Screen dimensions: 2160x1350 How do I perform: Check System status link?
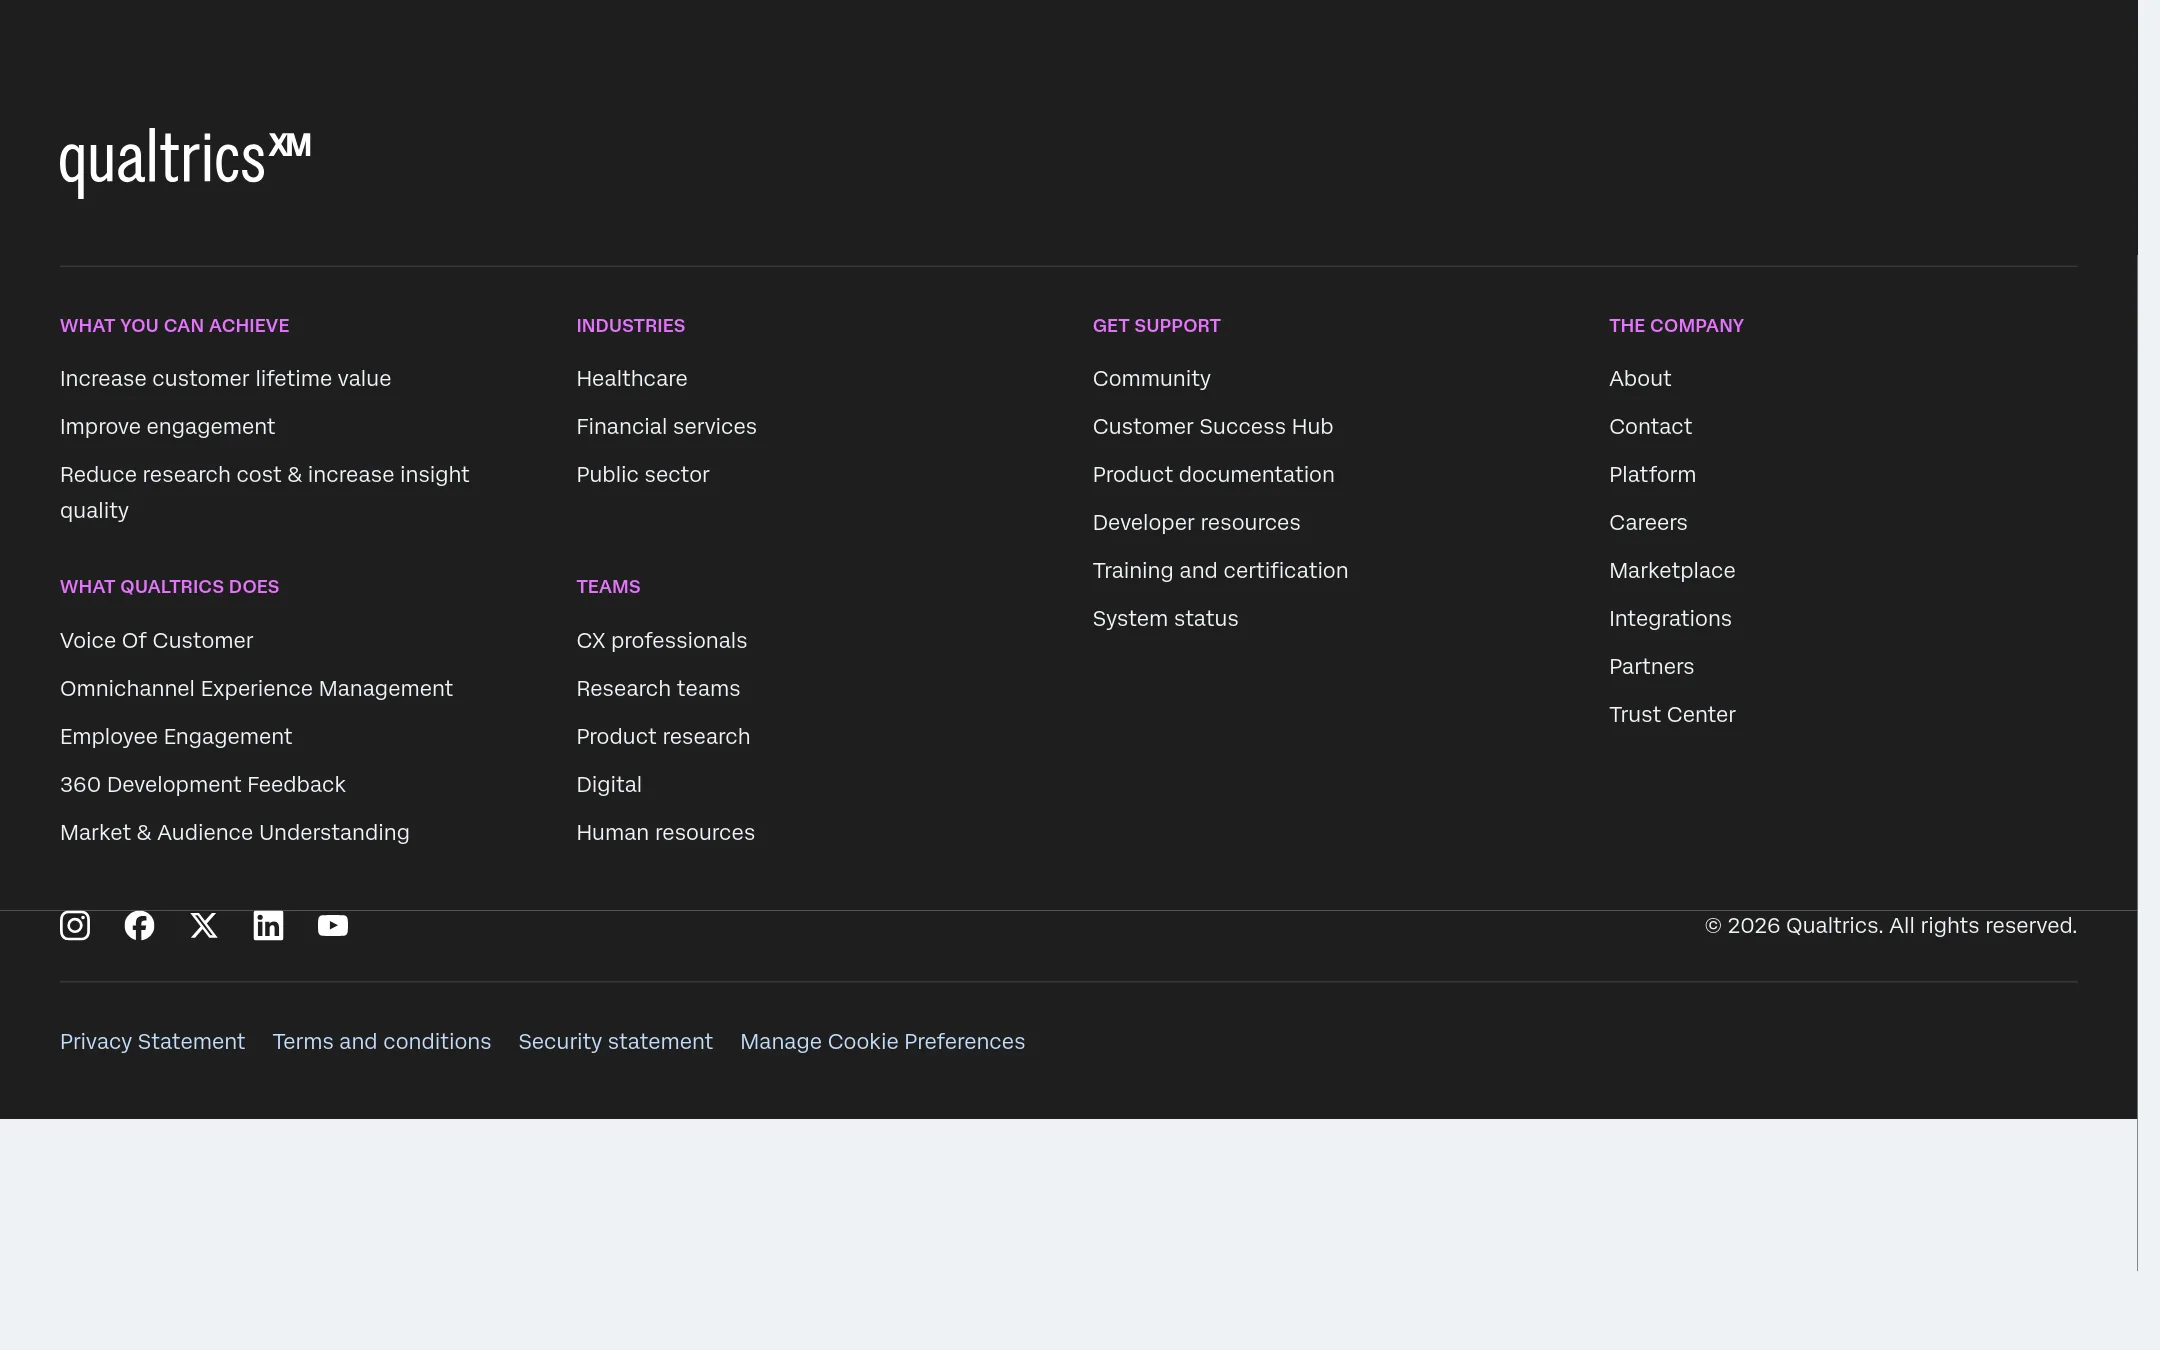point(1165,619)
